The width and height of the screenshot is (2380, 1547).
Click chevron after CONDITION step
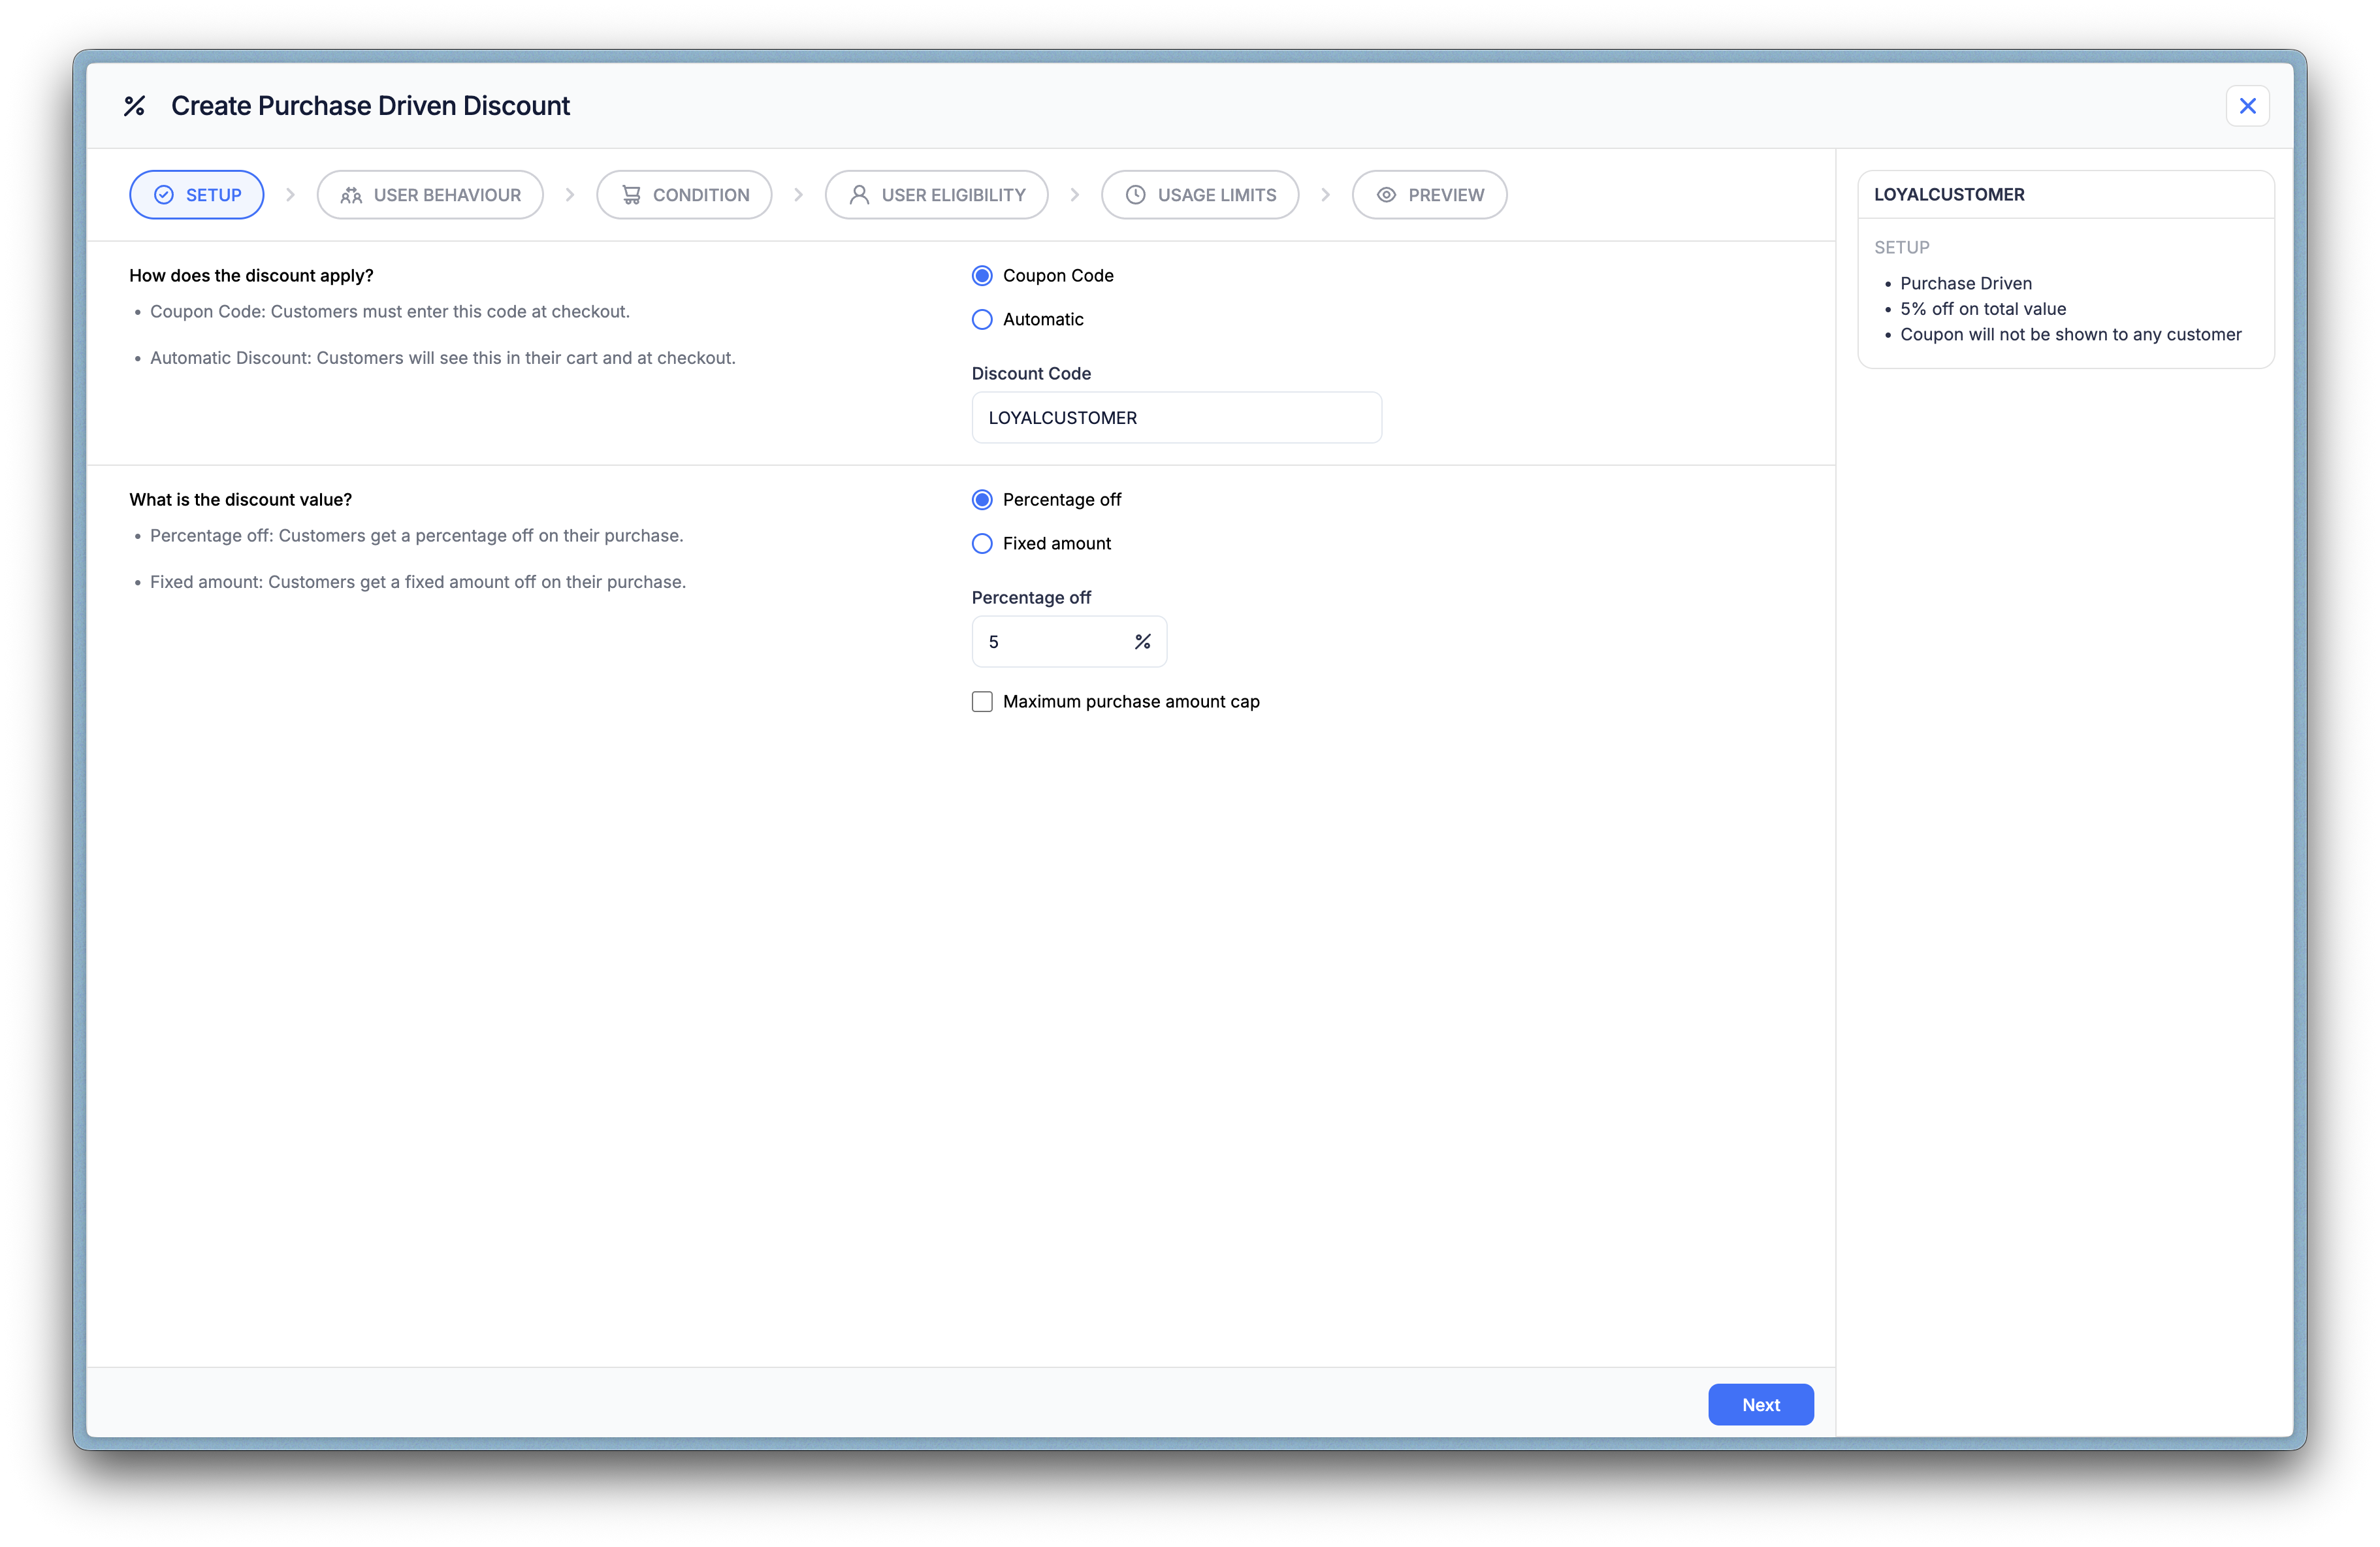point(798,195)
